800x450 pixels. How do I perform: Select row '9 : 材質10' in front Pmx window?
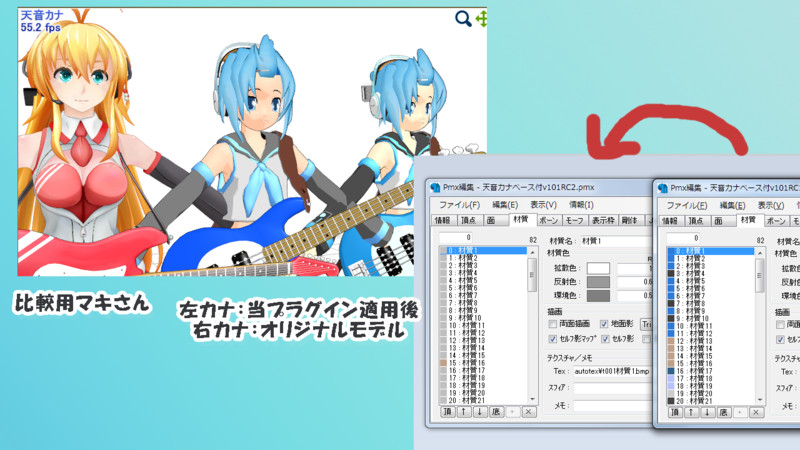coord(711,318)
